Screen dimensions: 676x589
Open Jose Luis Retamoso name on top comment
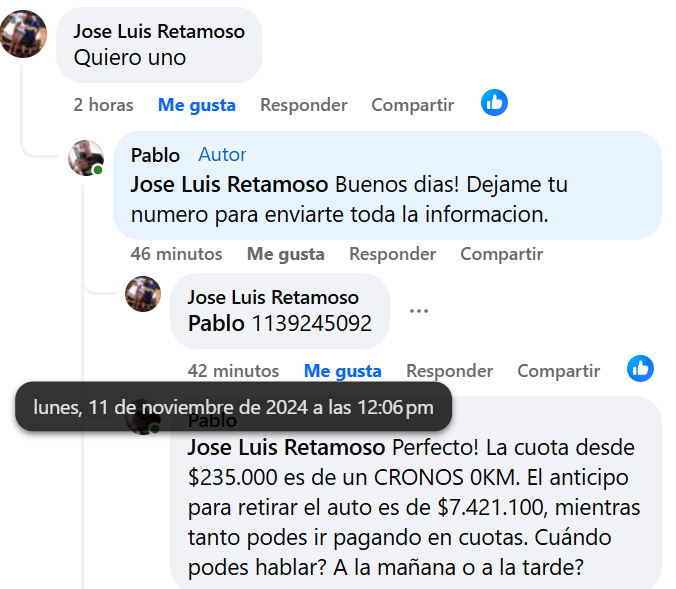click(x=159, y=31)
